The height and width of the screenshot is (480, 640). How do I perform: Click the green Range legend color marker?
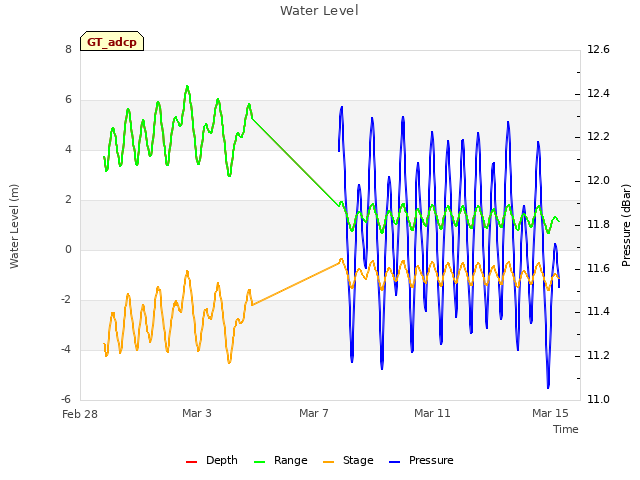pos(259,462)
